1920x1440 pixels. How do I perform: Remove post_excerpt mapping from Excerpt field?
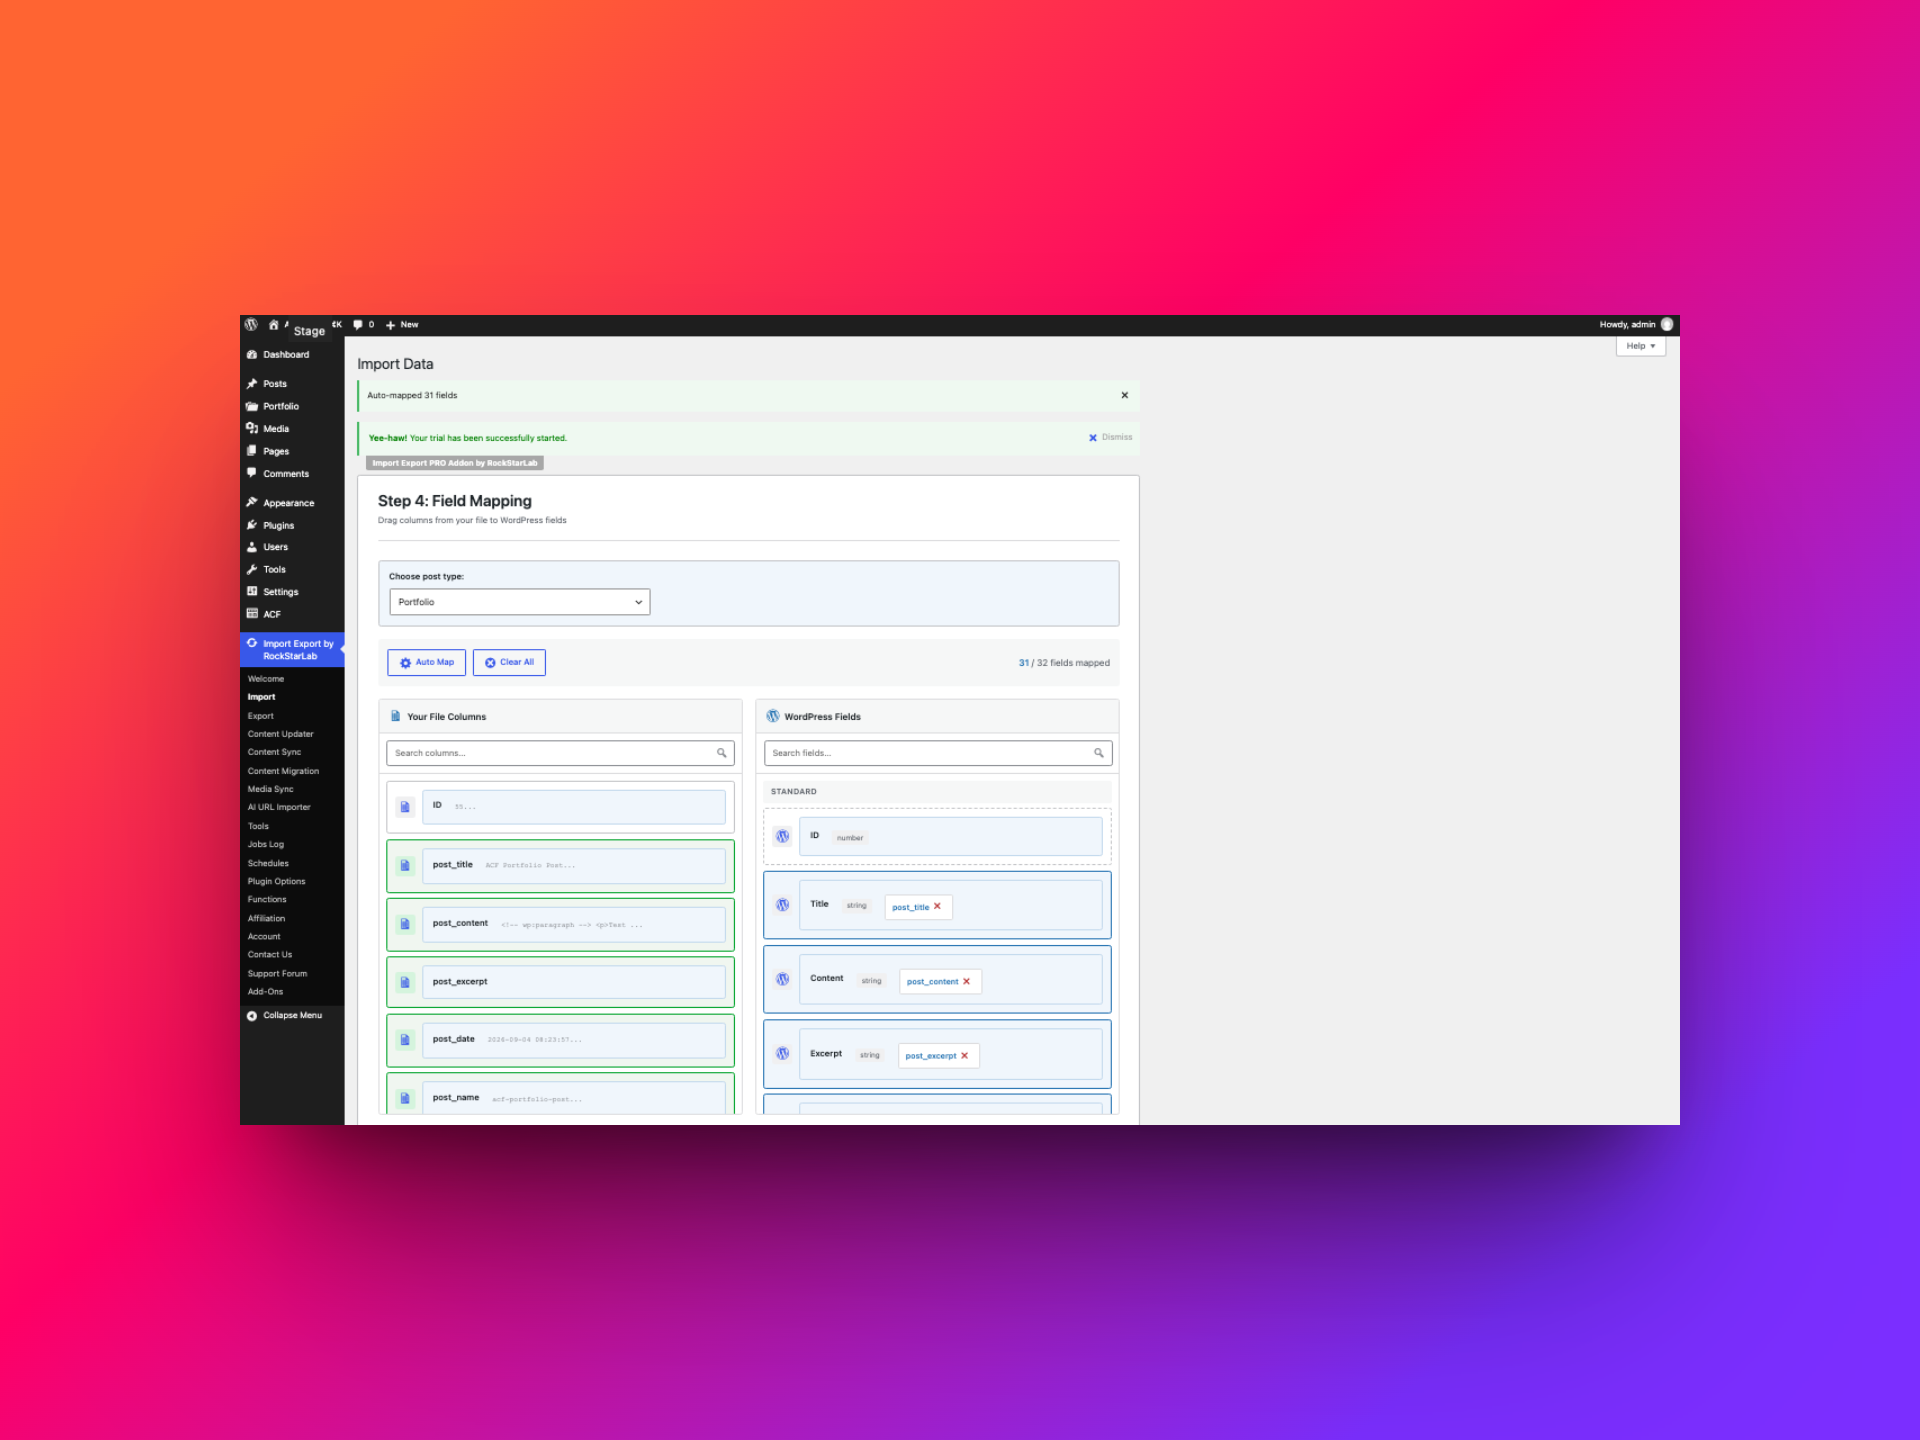coord(964,1056)
